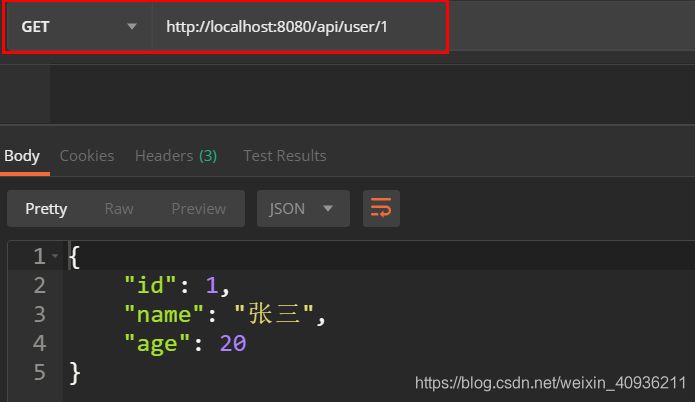Click the "age" key in response
This screenshot has width=695, height=402.
(x=157, y=344)
